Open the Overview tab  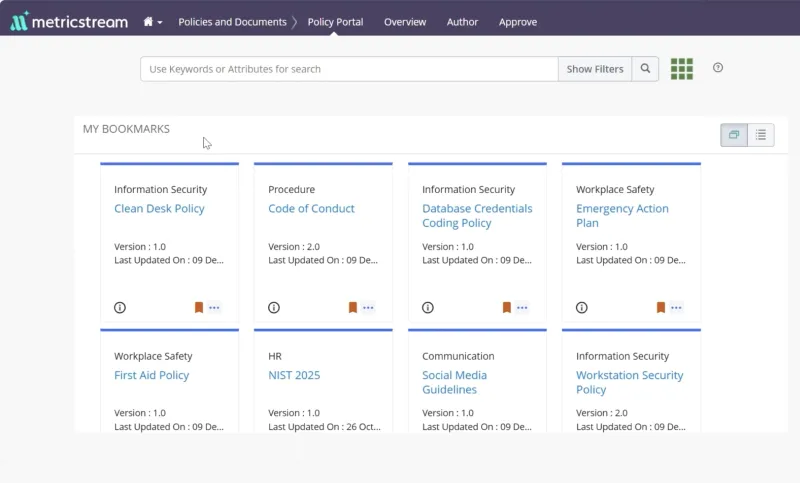tap(404, 22)
